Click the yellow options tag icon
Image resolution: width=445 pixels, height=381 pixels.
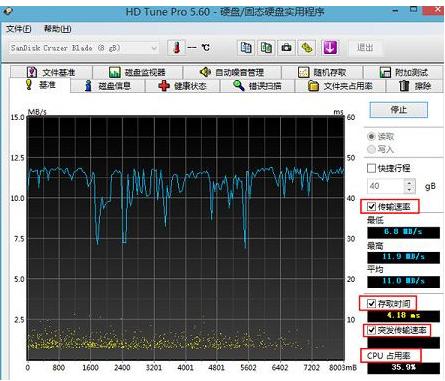[x=307, y=48]
